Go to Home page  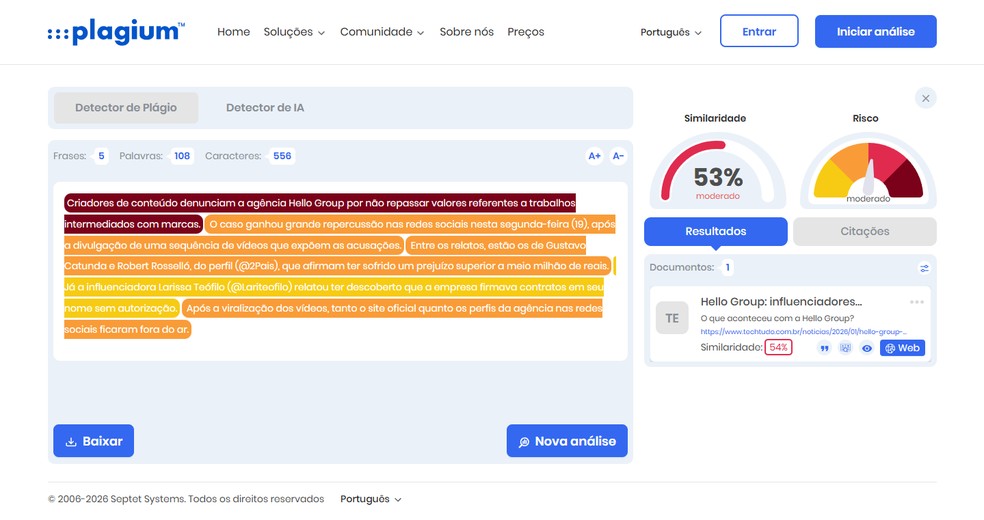coord(233,32)
